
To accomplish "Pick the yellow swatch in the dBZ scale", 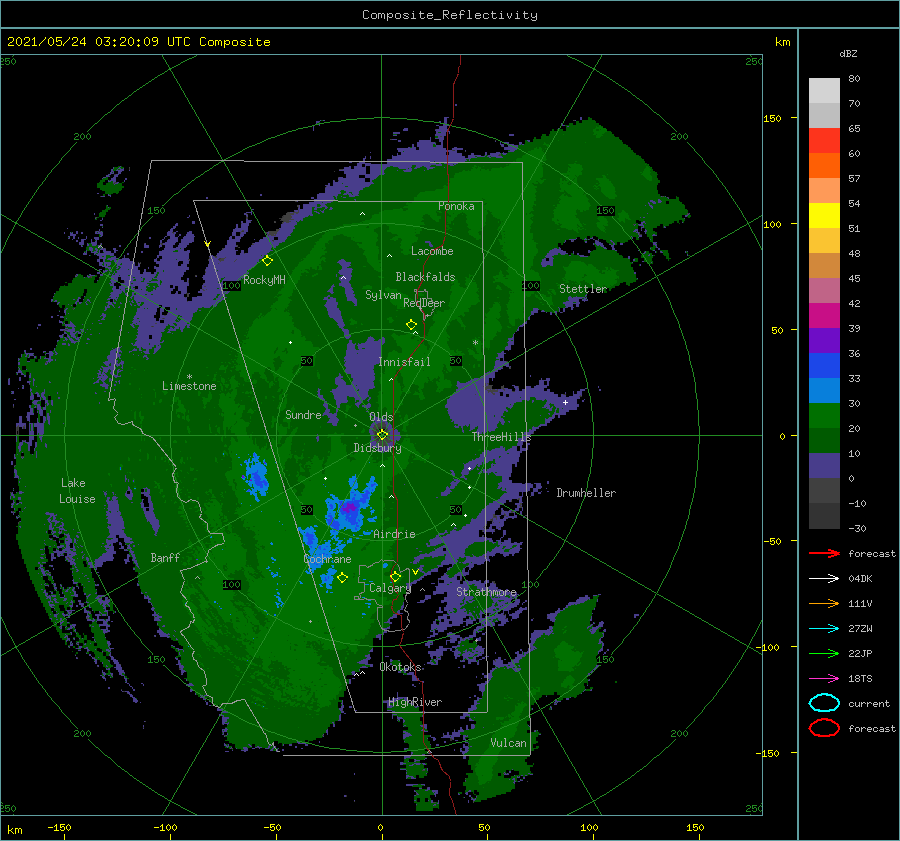I will click(x=824, y=215).
